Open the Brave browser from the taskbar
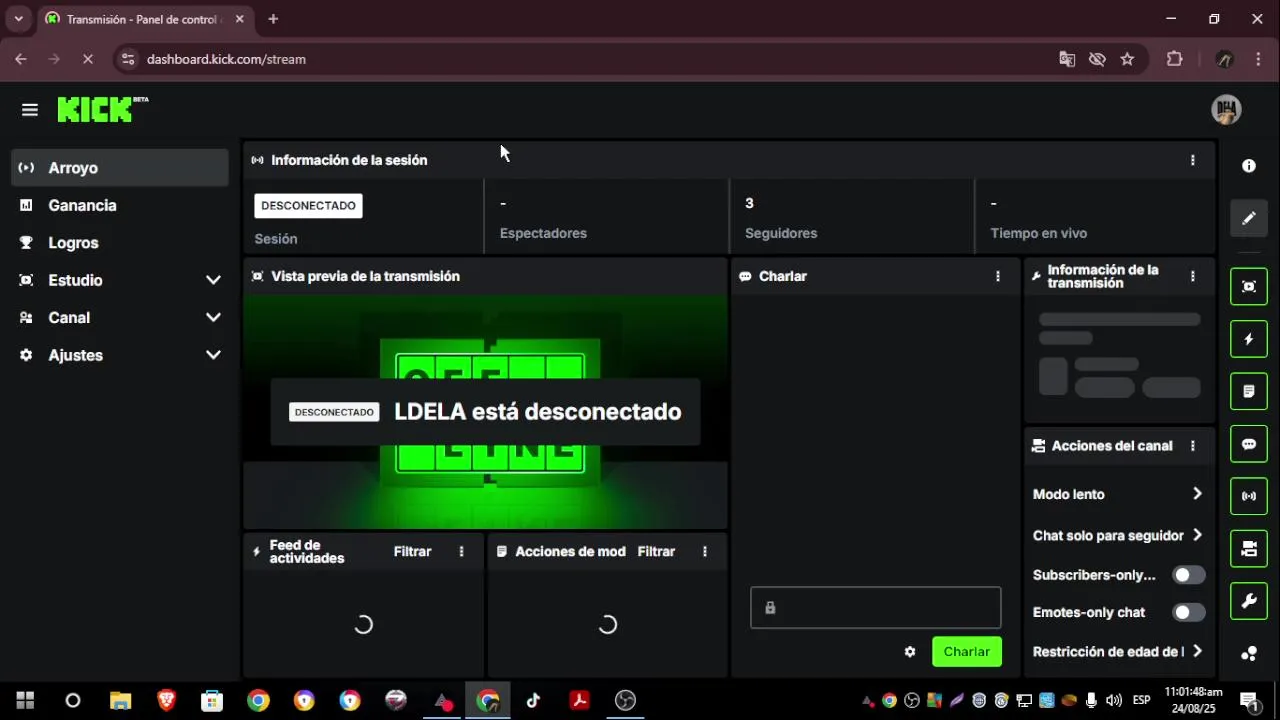Screen dimensions: 1280x720 pyautogui.click(x=166, y=700)
